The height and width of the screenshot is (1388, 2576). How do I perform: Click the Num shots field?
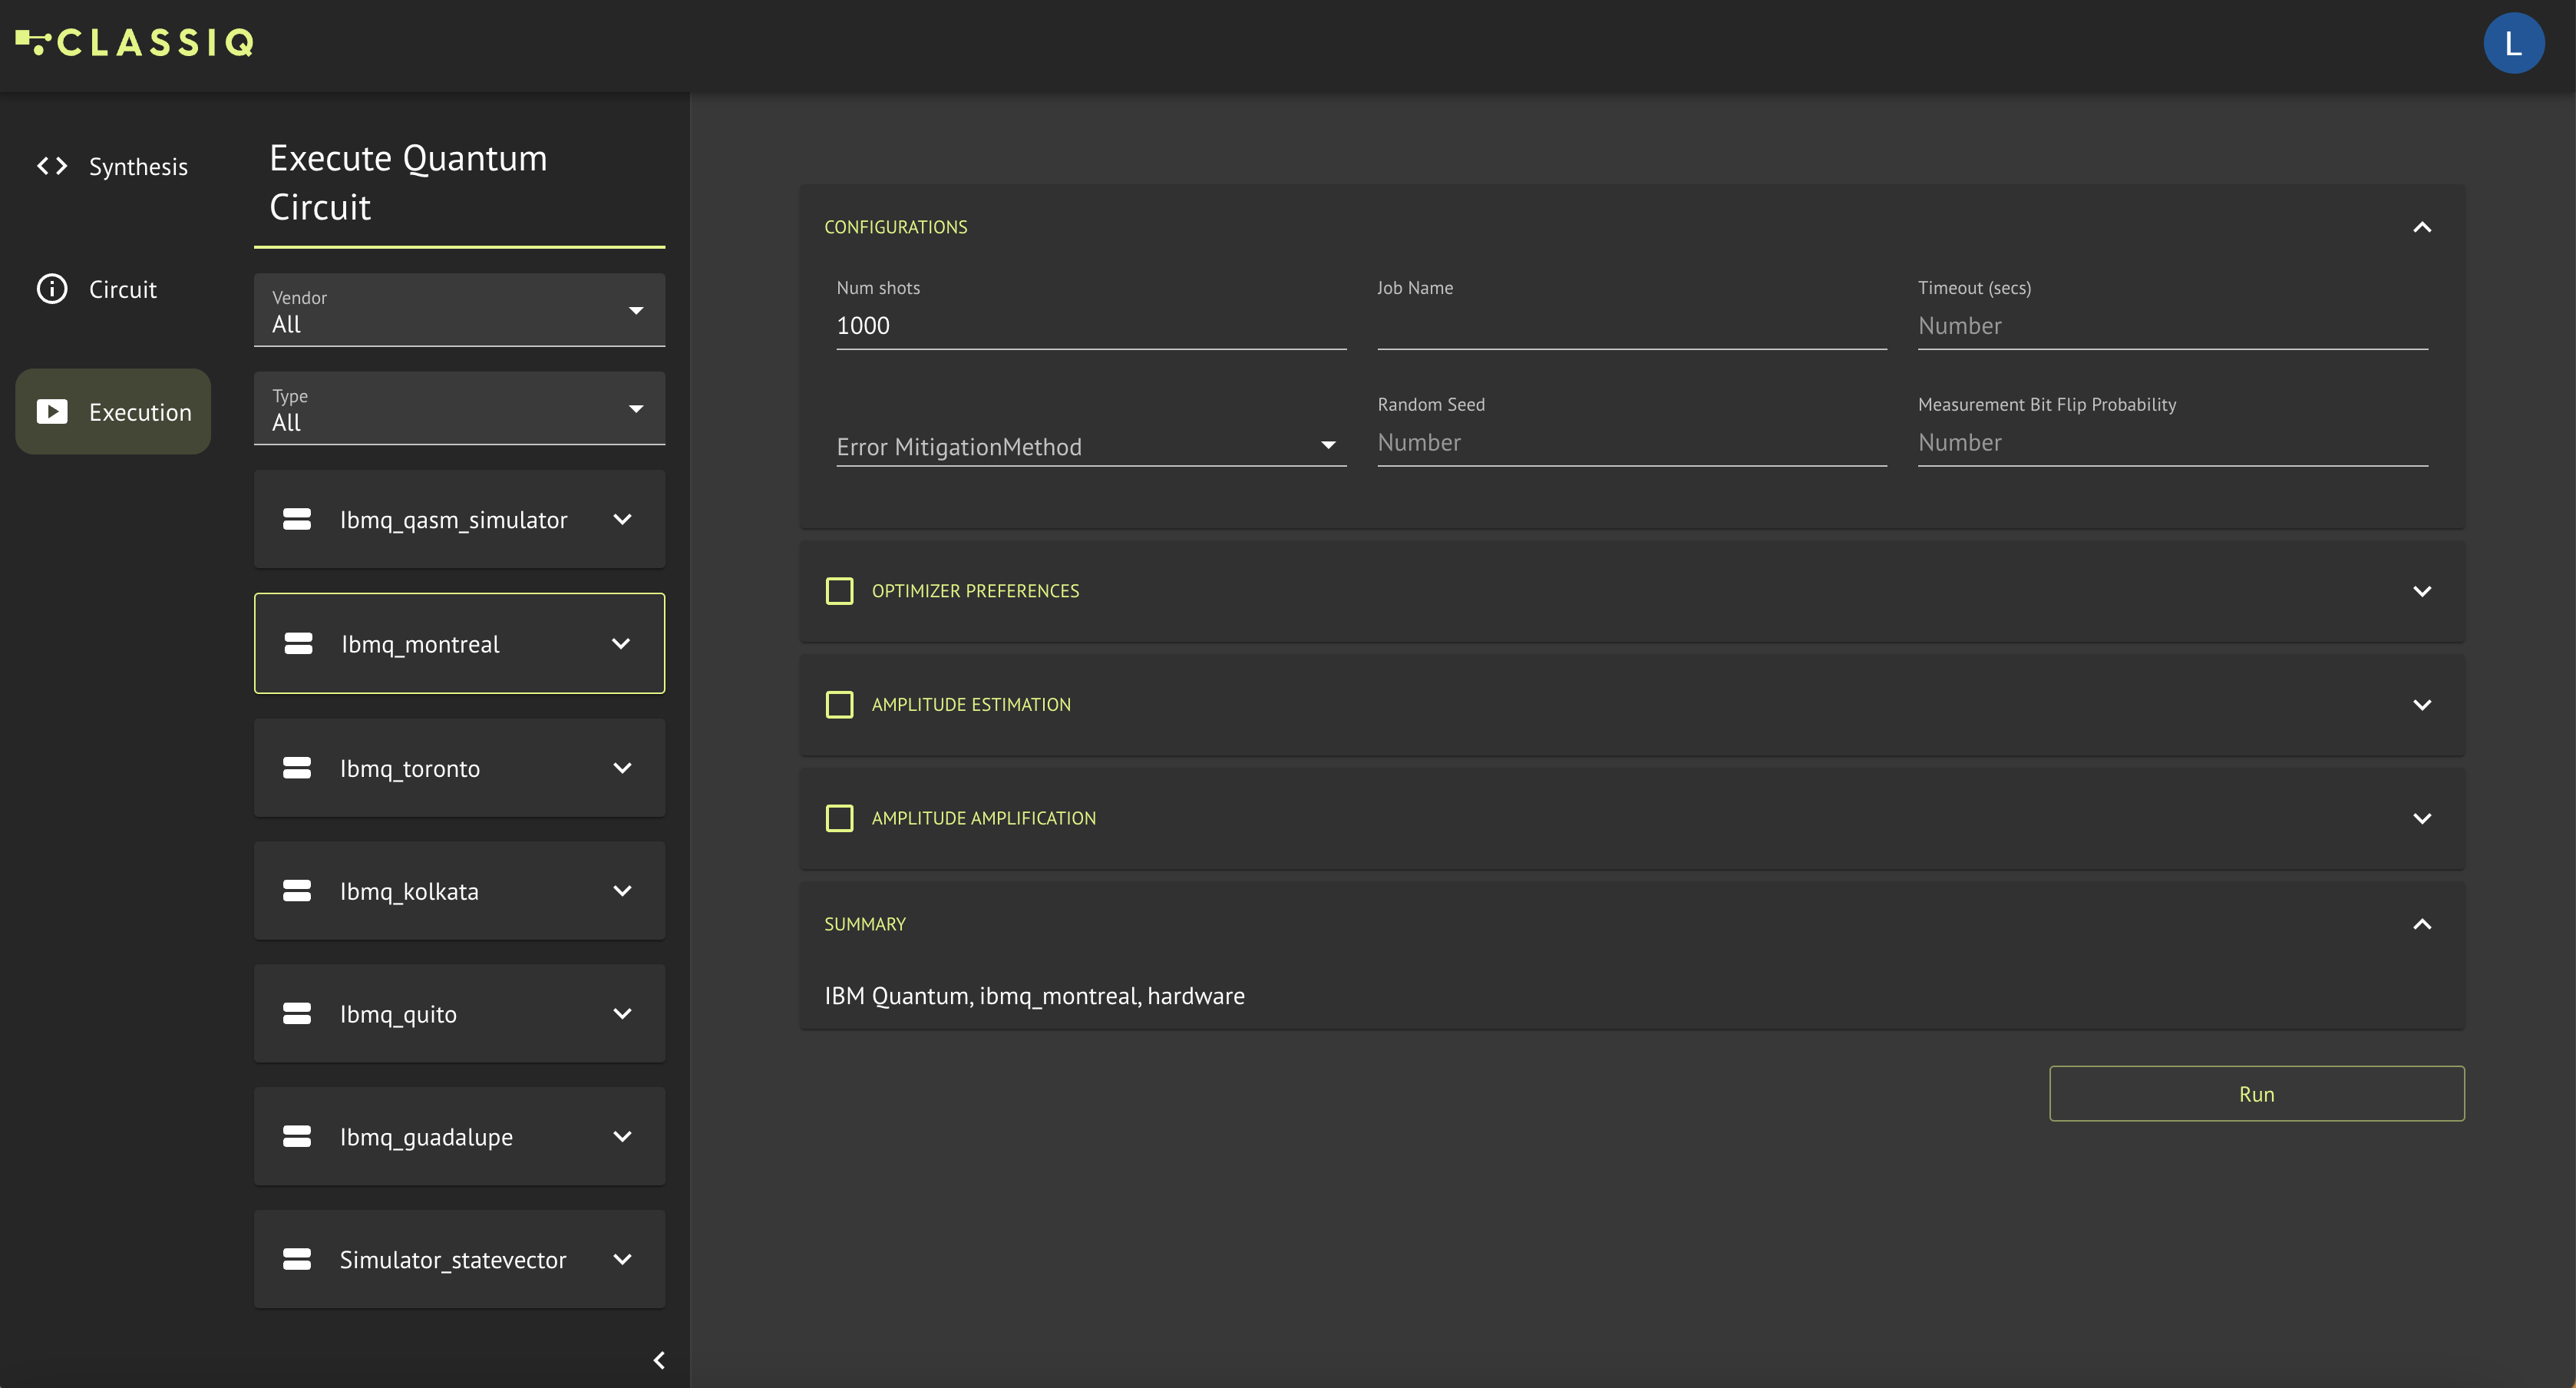[x=1091, y=326]
